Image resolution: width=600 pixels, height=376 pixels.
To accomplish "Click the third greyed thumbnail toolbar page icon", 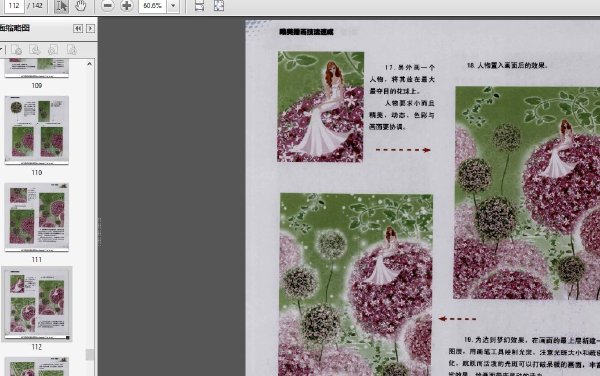I will click(53, 50).
